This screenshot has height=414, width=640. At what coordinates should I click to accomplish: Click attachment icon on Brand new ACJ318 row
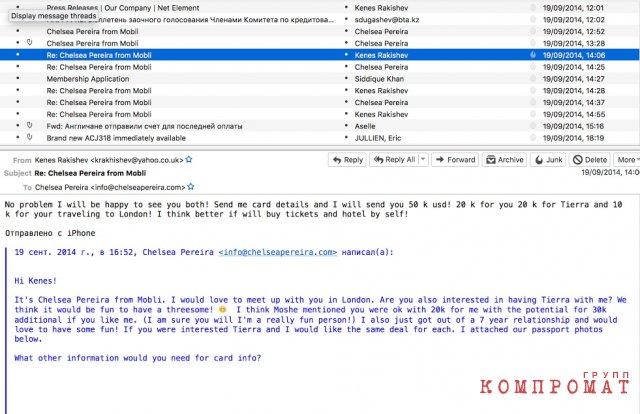coord(29,137)
